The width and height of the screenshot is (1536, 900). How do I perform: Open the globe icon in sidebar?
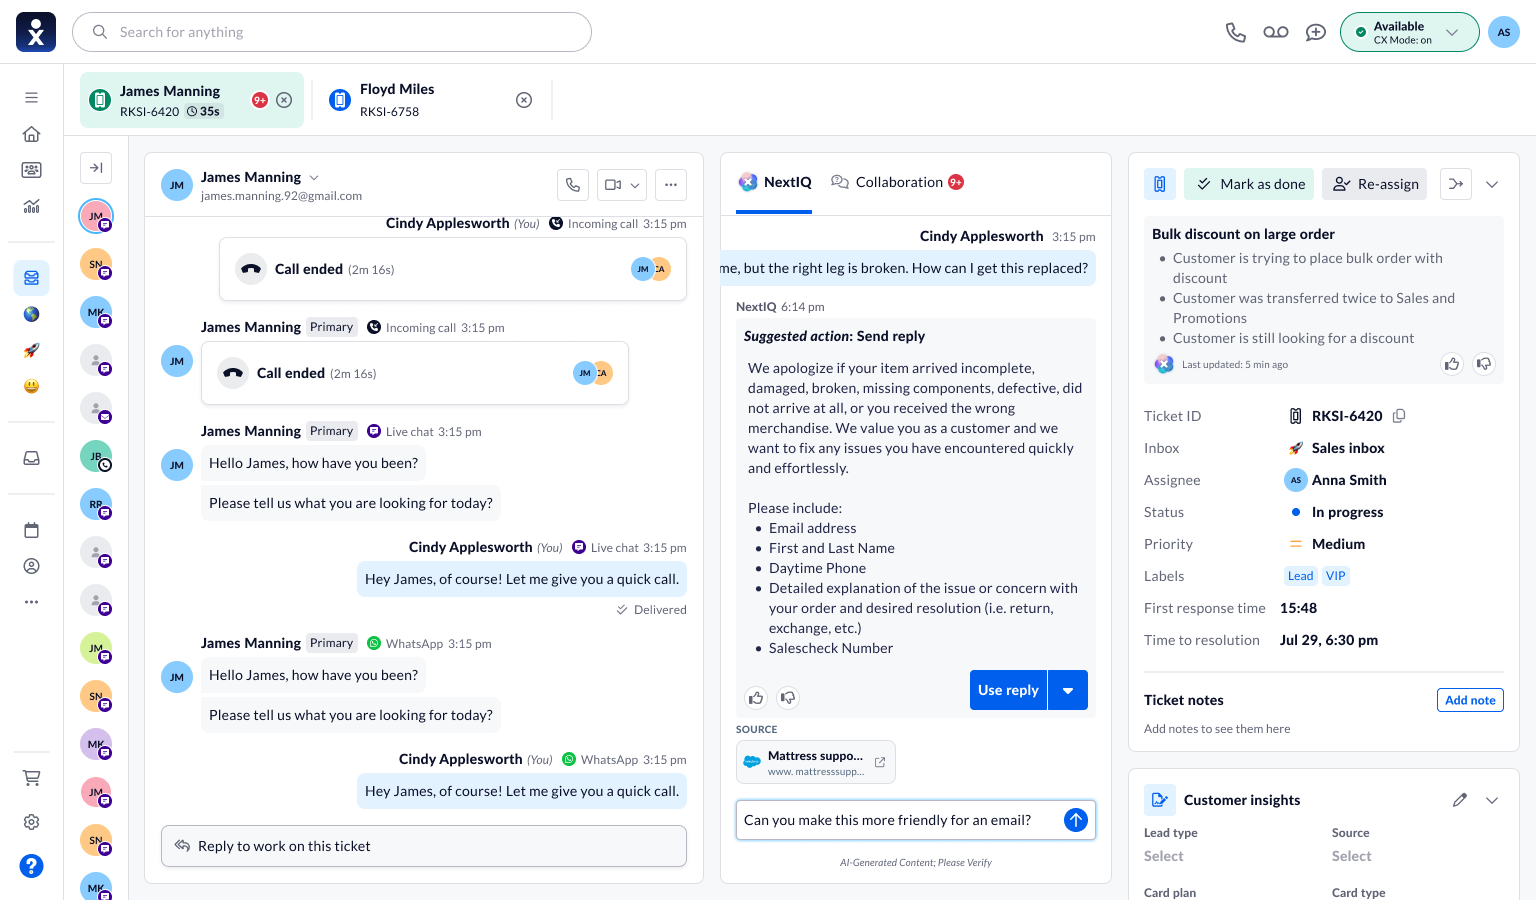pos(32,314)
